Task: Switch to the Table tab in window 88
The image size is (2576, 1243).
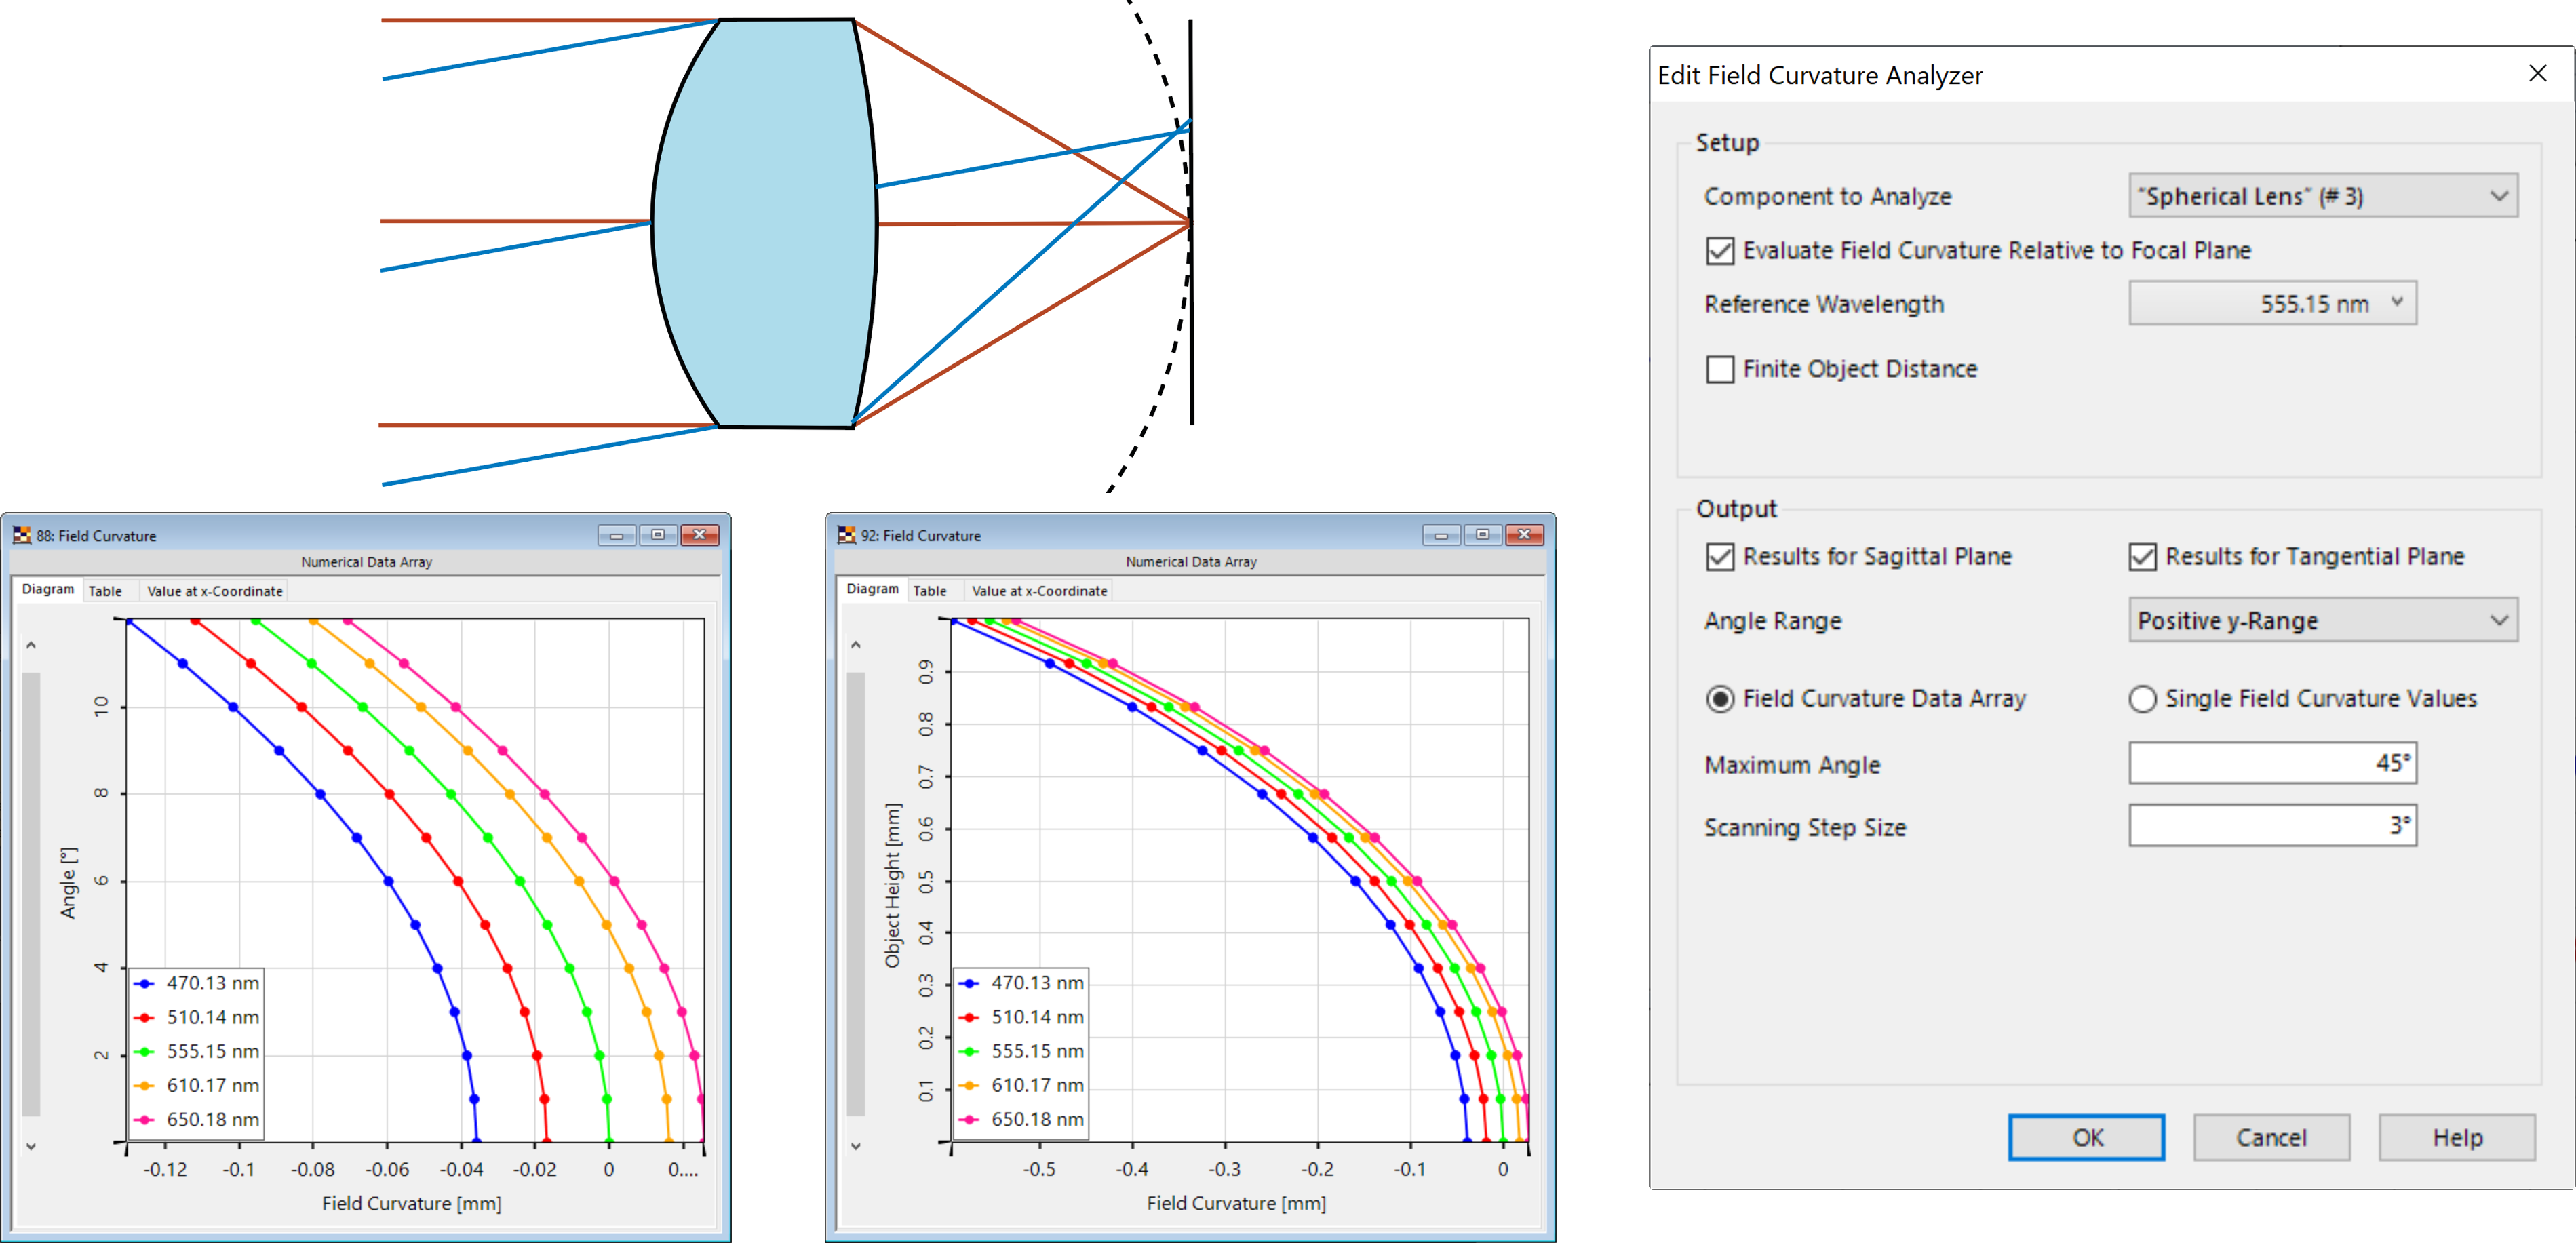Action: coord(105,590)
